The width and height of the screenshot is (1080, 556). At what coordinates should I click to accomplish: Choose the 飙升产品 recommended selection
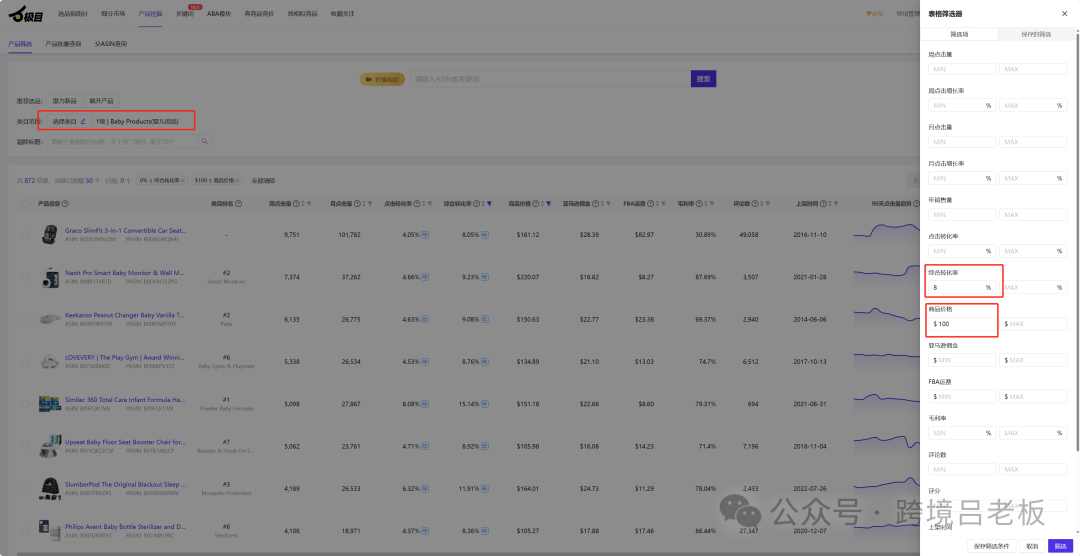(101, 101)
